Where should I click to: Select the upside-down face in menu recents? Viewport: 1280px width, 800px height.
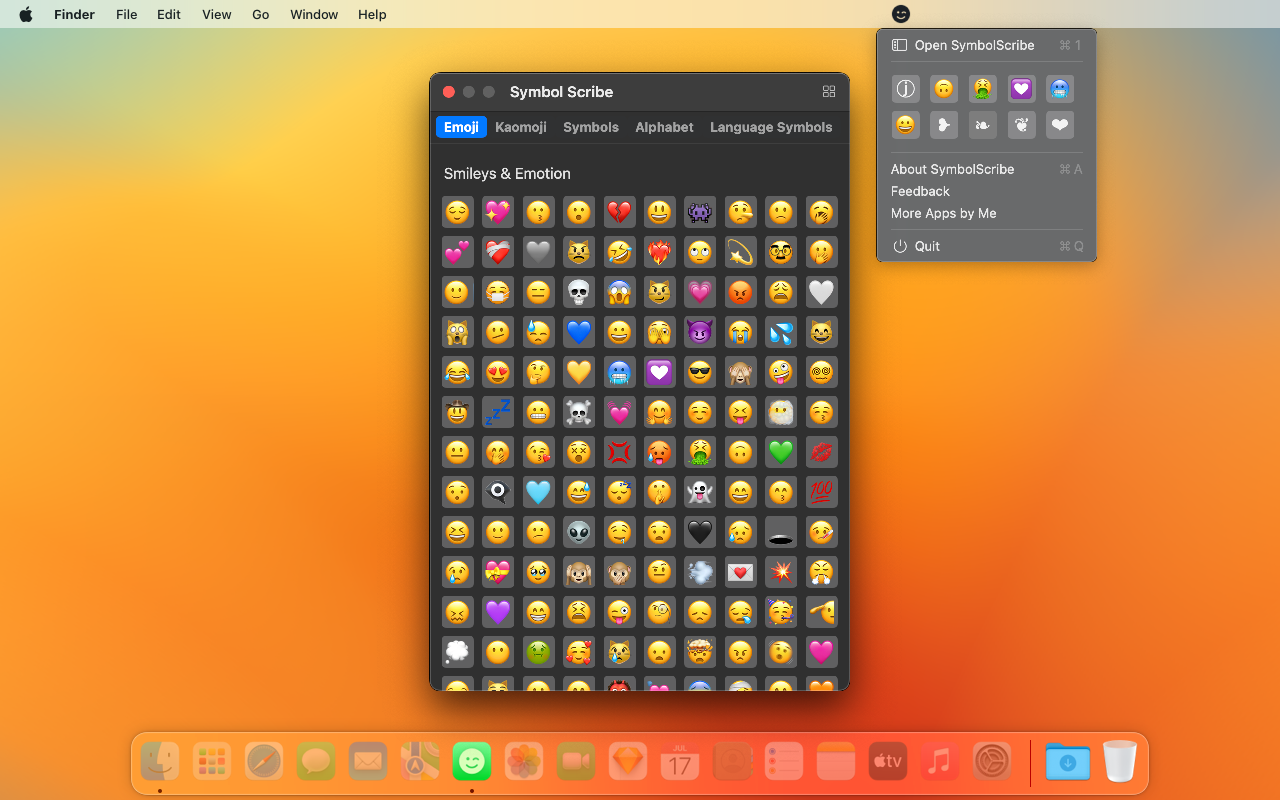(943, 89)
